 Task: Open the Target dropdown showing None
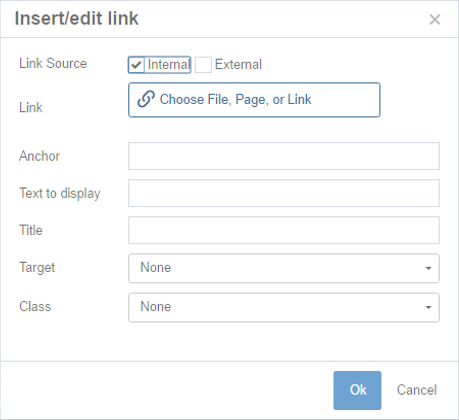click(x=284, y=268)
